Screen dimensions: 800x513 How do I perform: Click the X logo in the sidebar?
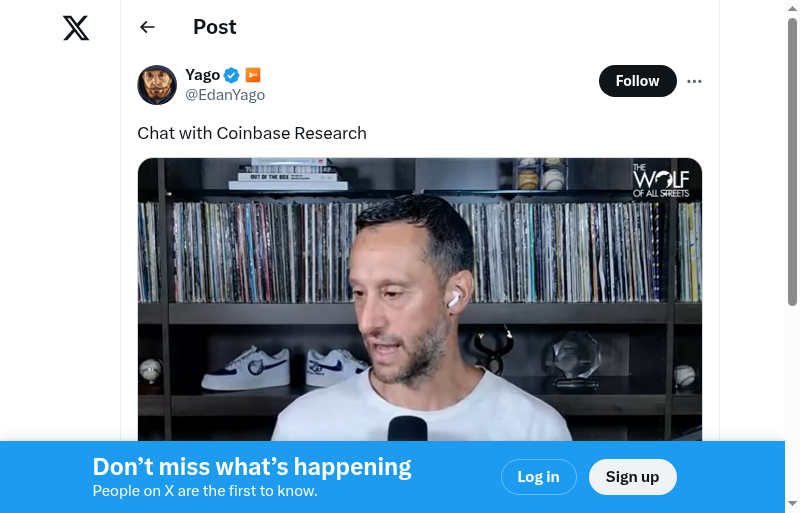tap(76, 28)
